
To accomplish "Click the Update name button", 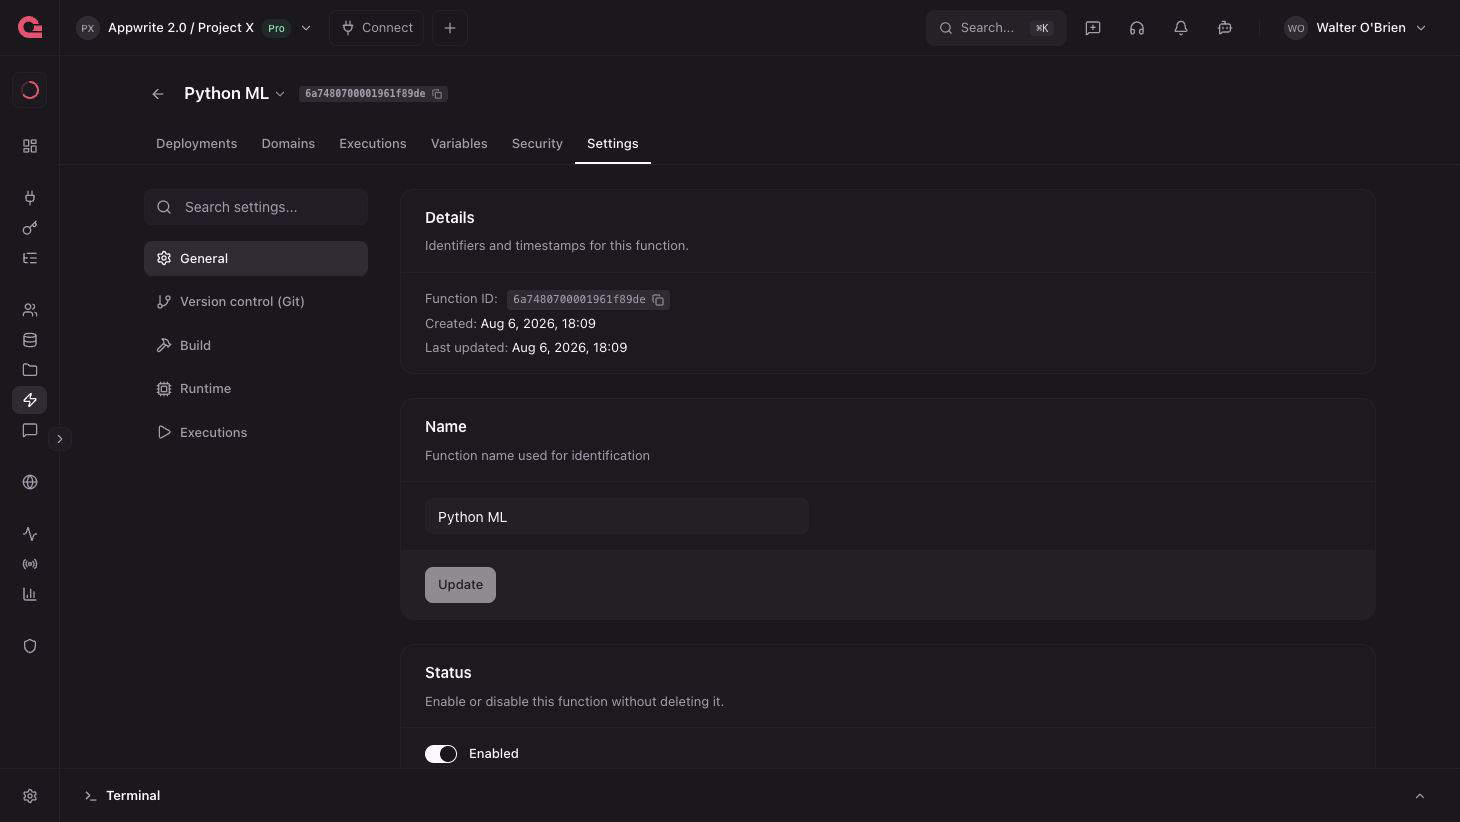I will 460,585.
